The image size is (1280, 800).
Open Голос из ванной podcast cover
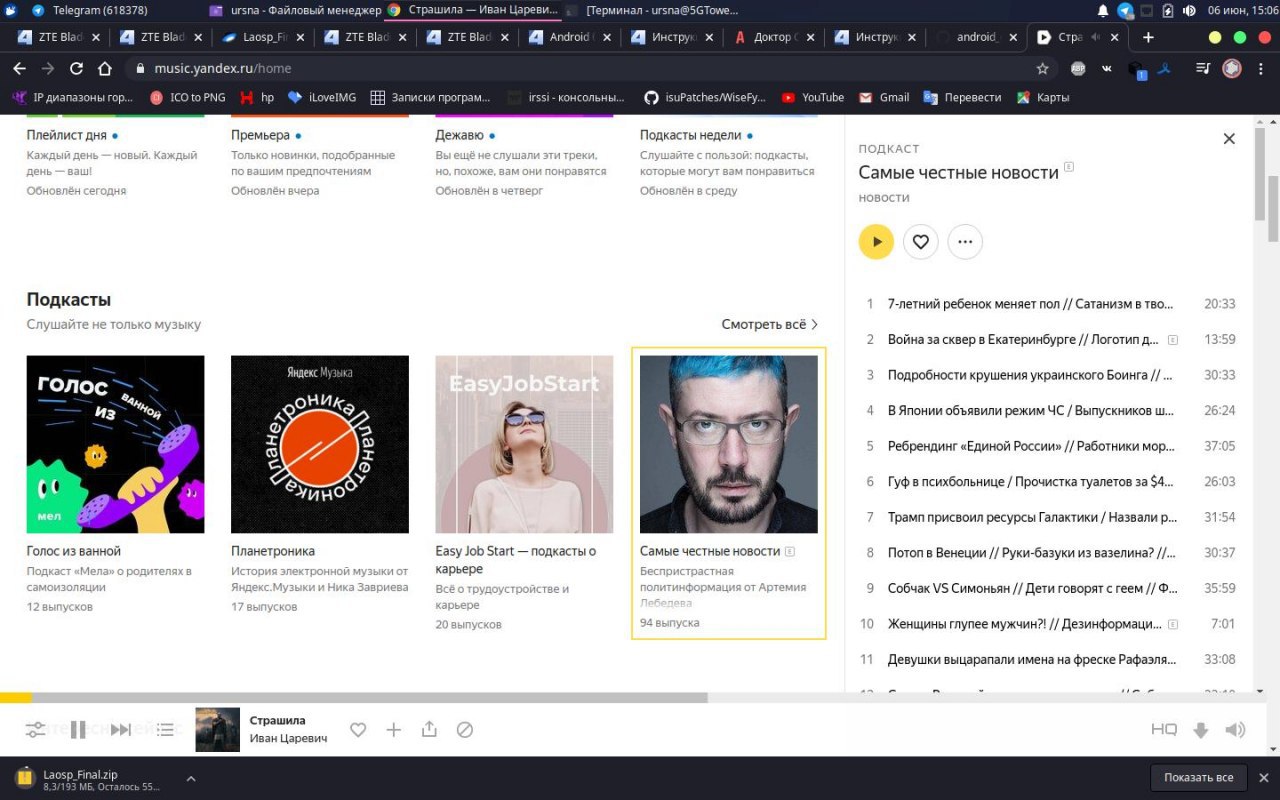point(115,444)
